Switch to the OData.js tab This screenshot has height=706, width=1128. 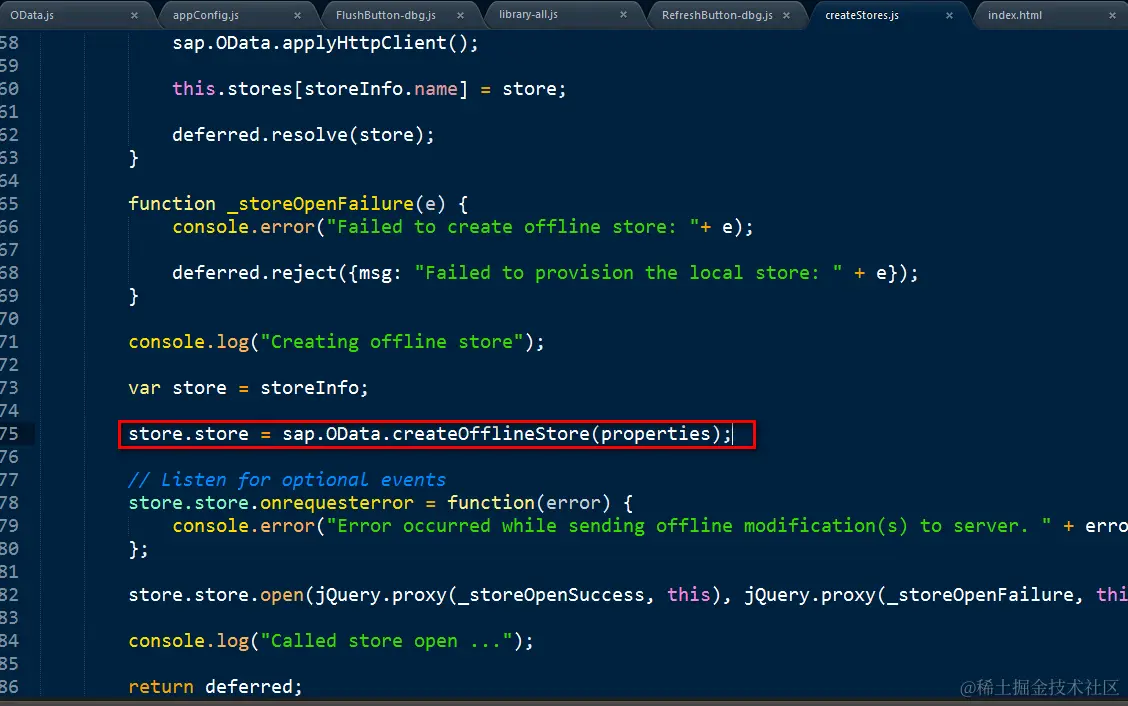(x=32, y=15)
